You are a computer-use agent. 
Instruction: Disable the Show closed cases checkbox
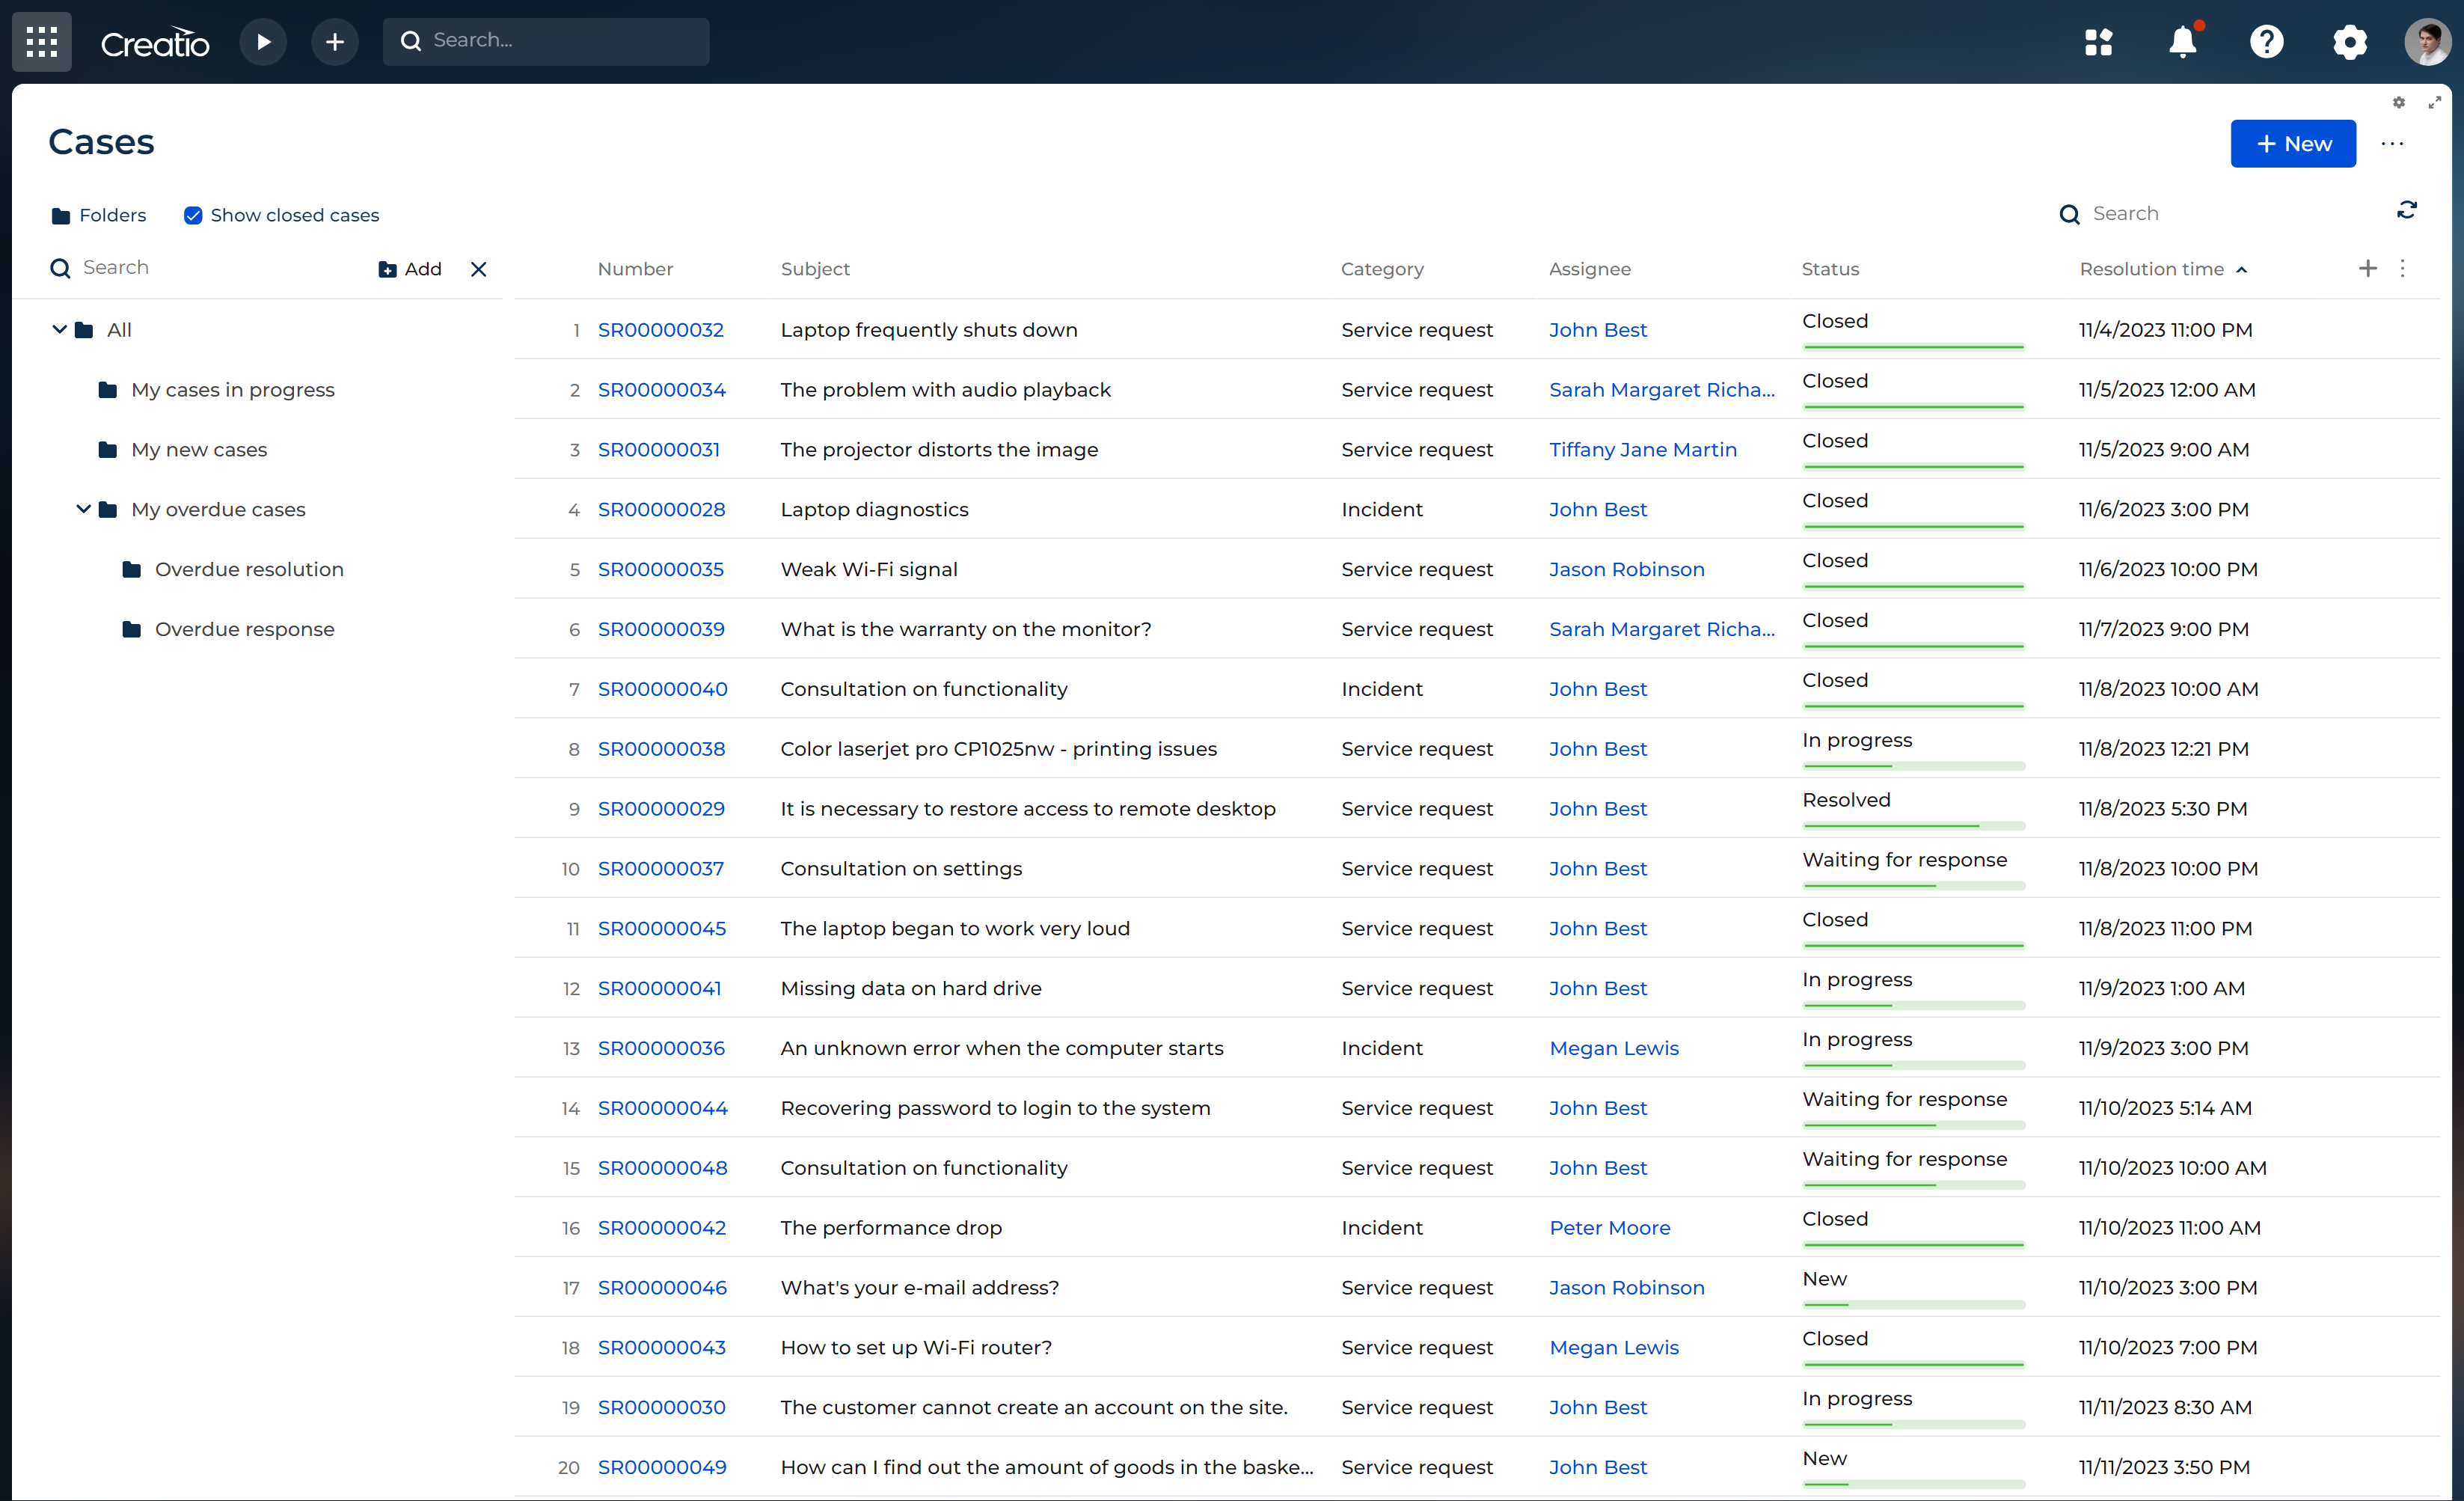pos(193,214)
